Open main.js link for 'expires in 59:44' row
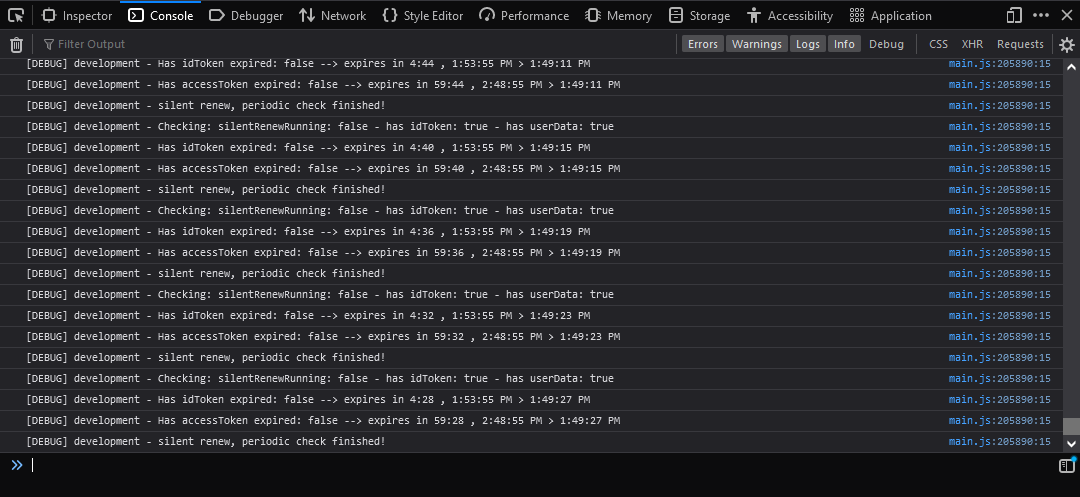 [x=999, y=85]
